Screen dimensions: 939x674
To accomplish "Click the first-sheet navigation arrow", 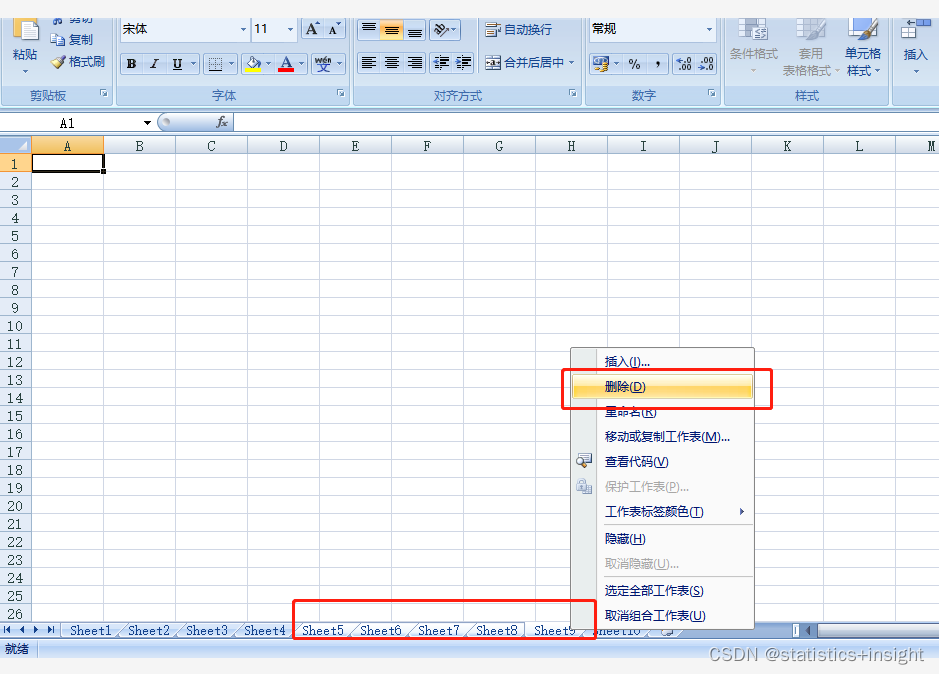I will pos(7,630).
